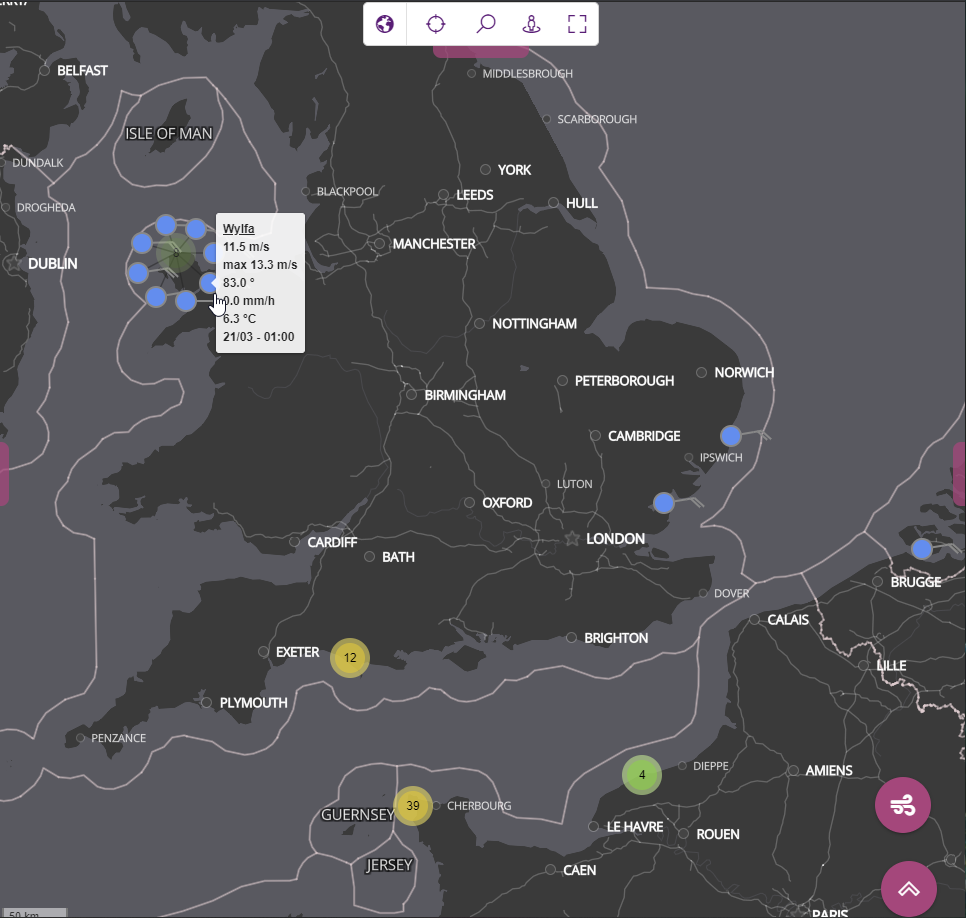Open the right edge pink side panel

pyautogui.click(x=961, y=474)
